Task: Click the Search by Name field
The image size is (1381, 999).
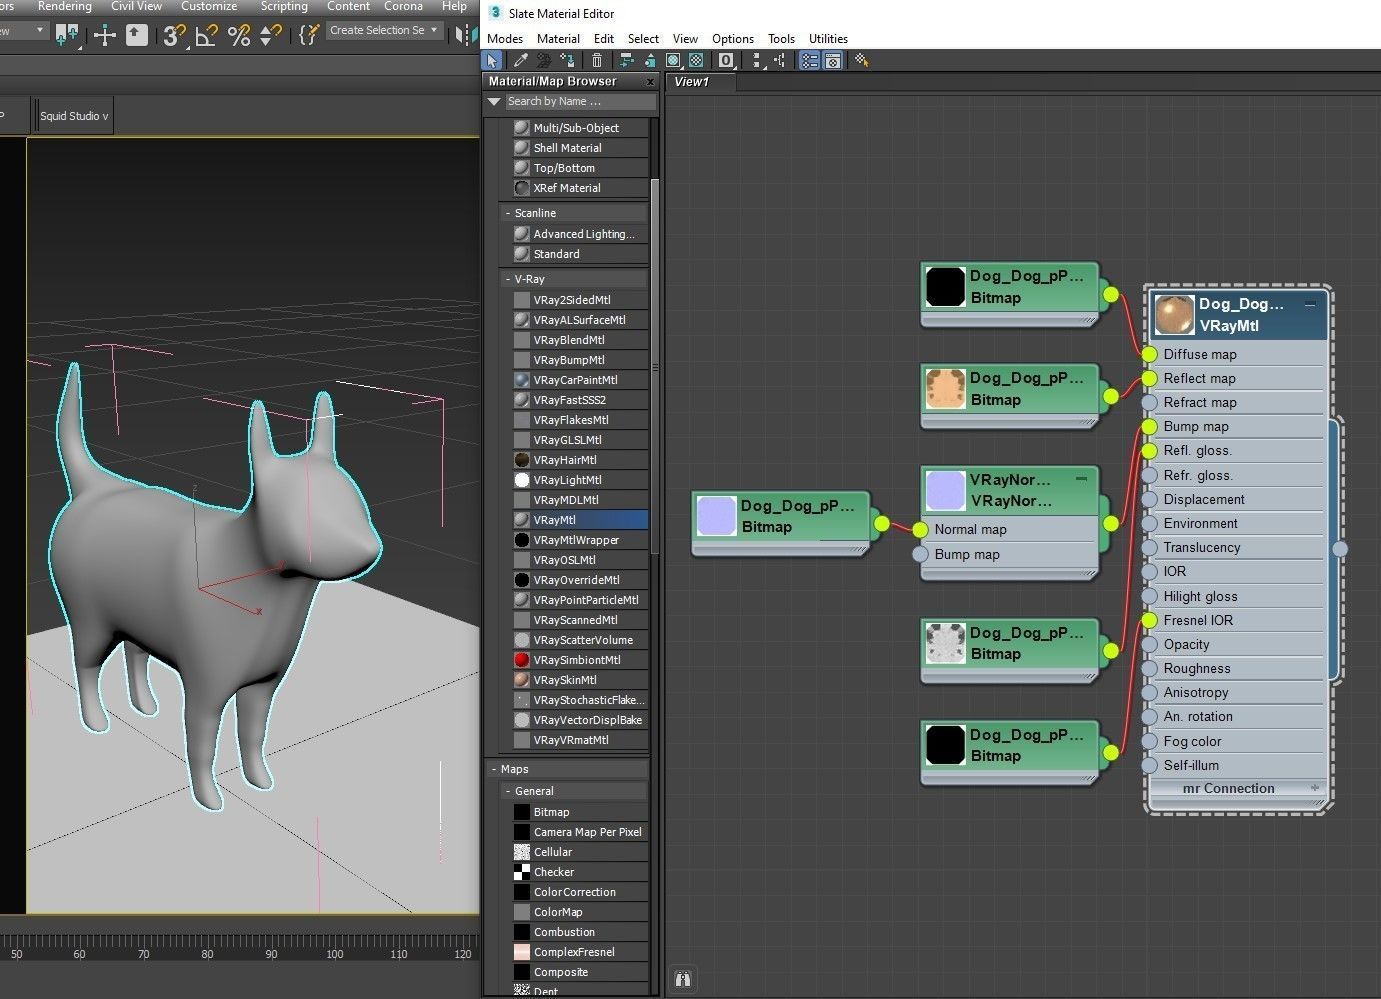Action: coord(580,102)
